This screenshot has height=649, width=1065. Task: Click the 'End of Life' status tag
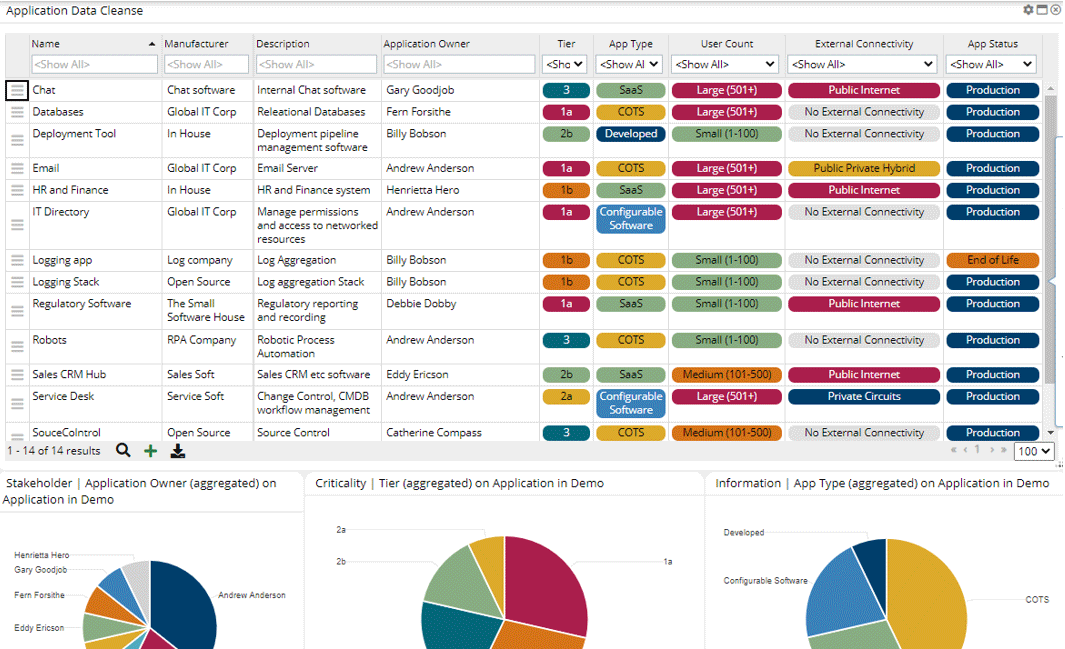click(x=993, y=260)
